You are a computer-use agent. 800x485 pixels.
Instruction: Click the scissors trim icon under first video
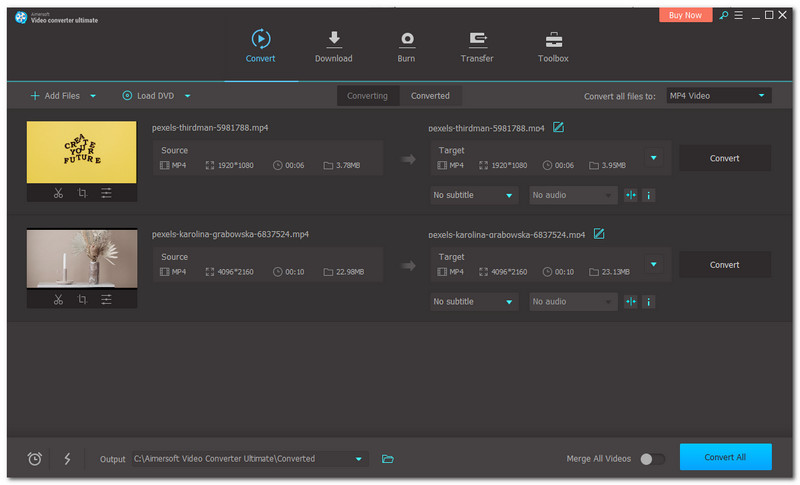coord(58,193)
